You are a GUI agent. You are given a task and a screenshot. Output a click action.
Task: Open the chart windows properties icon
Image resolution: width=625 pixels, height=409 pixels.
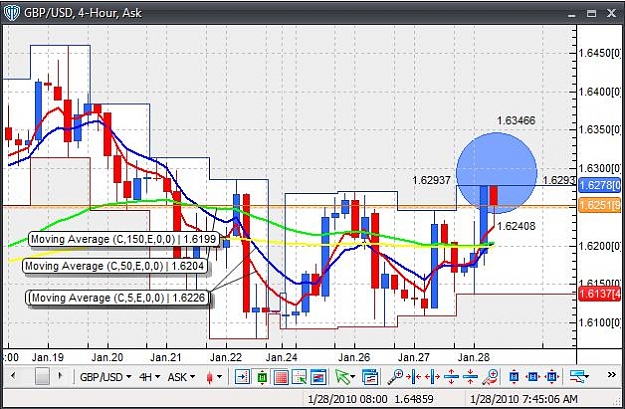370,376
